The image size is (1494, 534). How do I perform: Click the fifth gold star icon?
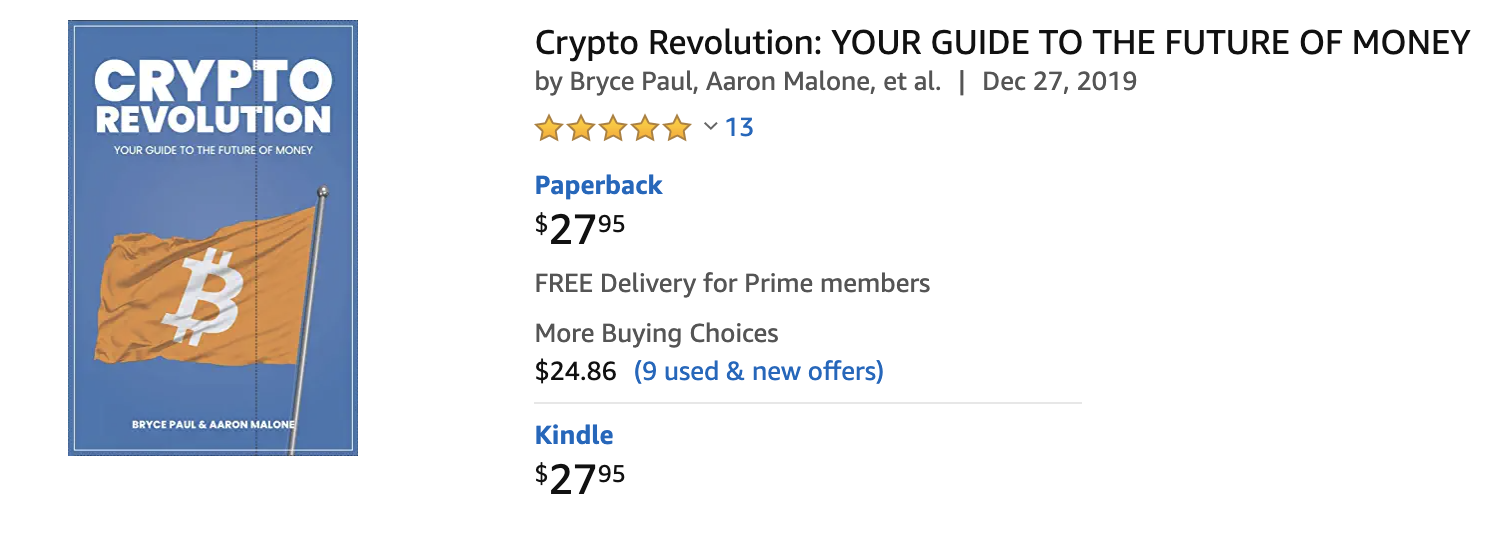677,128
